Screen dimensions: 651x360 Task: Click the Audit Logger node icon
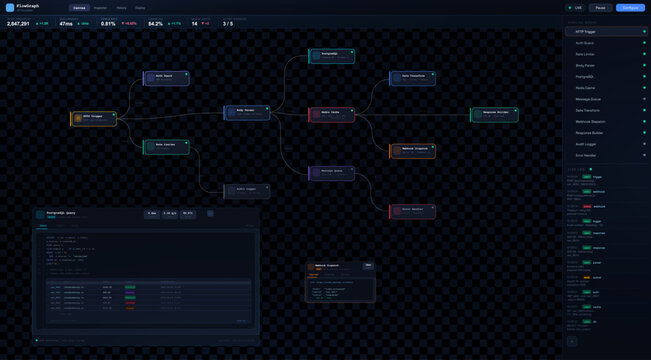coord(232,191)
